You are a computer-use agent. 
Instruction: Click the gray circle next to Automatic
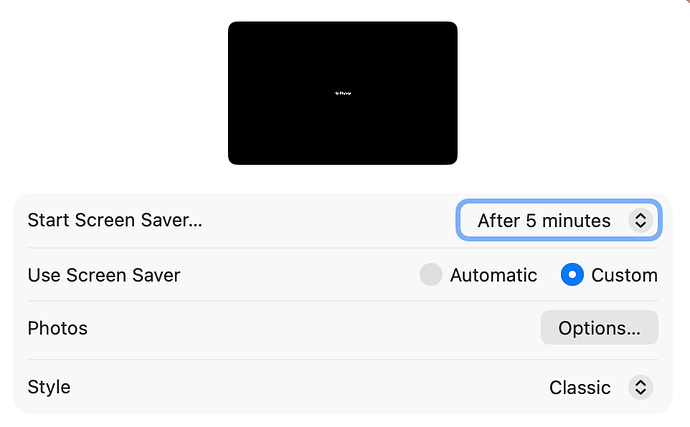click(x=431, y=275)
